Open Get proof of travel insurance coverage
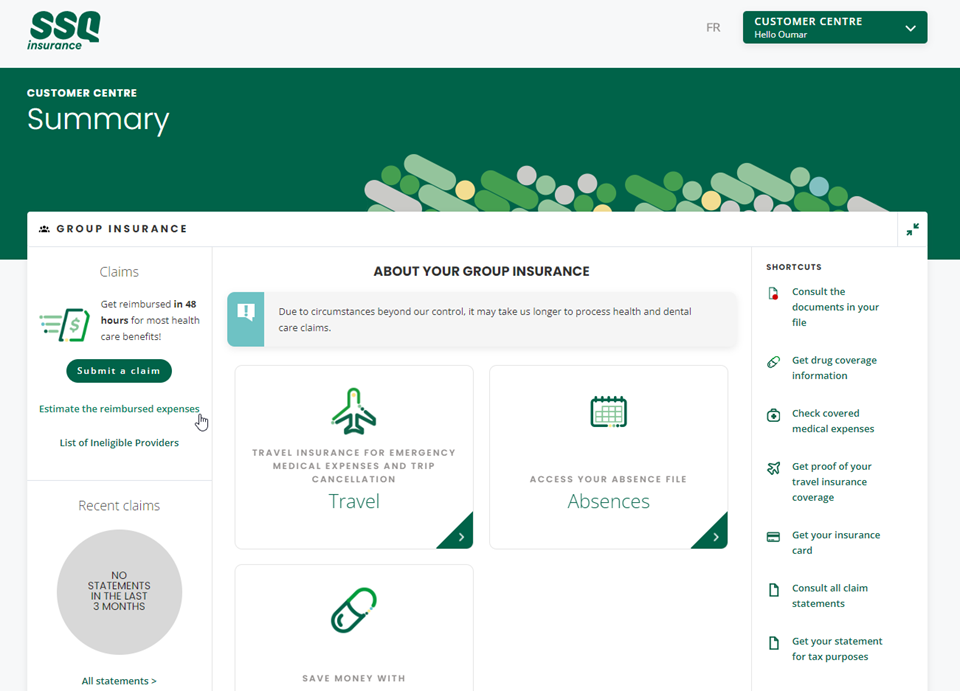Image resolution: width=960 pixels, height=691 pixels. coord(831,482)
